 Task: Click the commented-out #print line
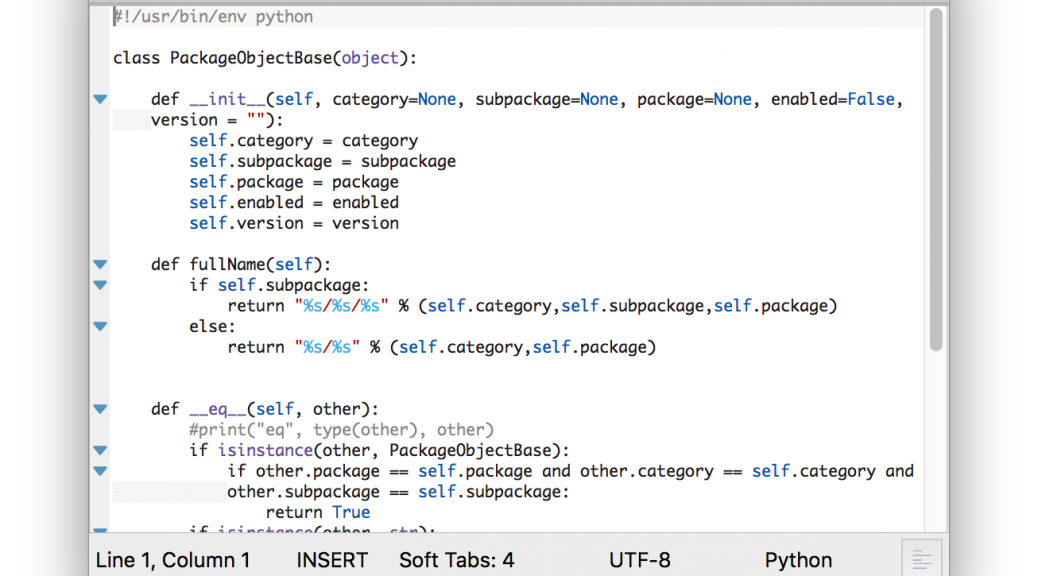click(341, 430)
